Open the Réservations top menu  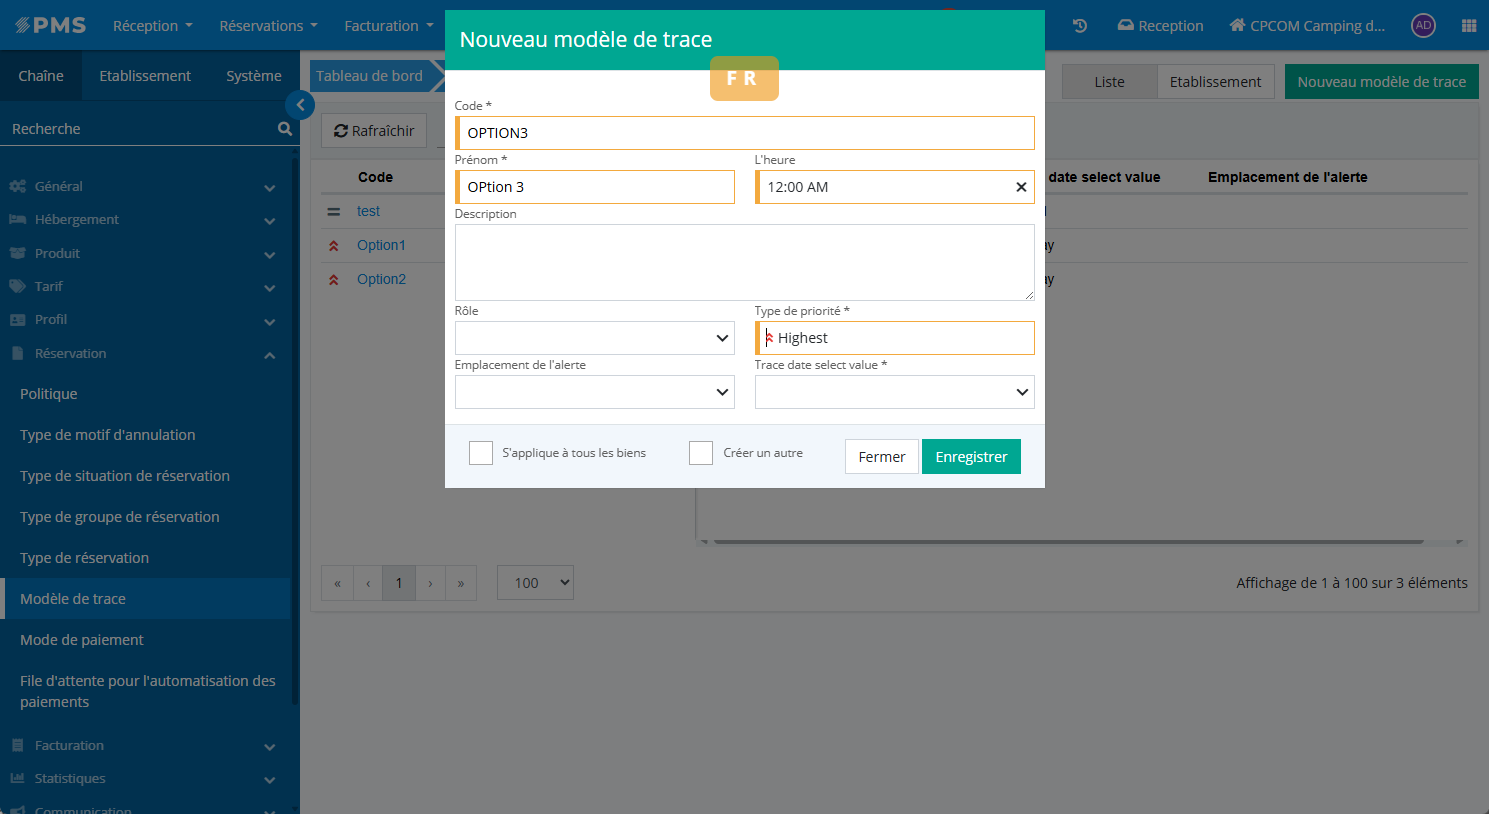point(268,26)
